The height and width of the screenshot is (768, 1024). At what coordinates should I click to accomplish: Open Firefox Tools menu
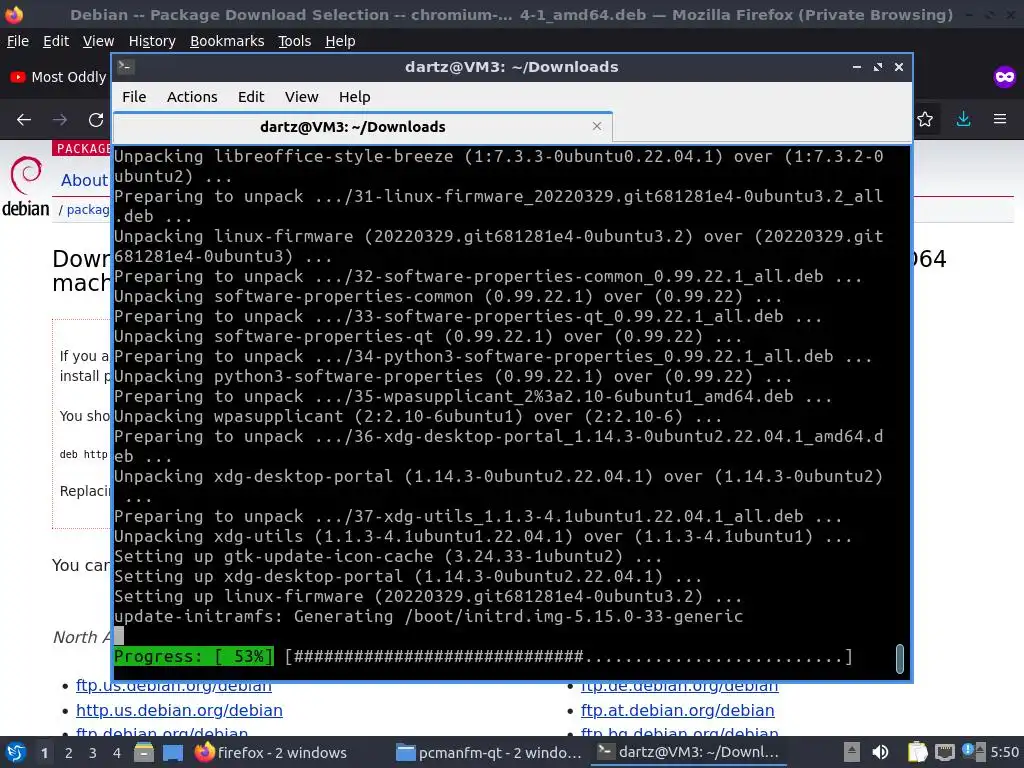[x=295, y=41]
